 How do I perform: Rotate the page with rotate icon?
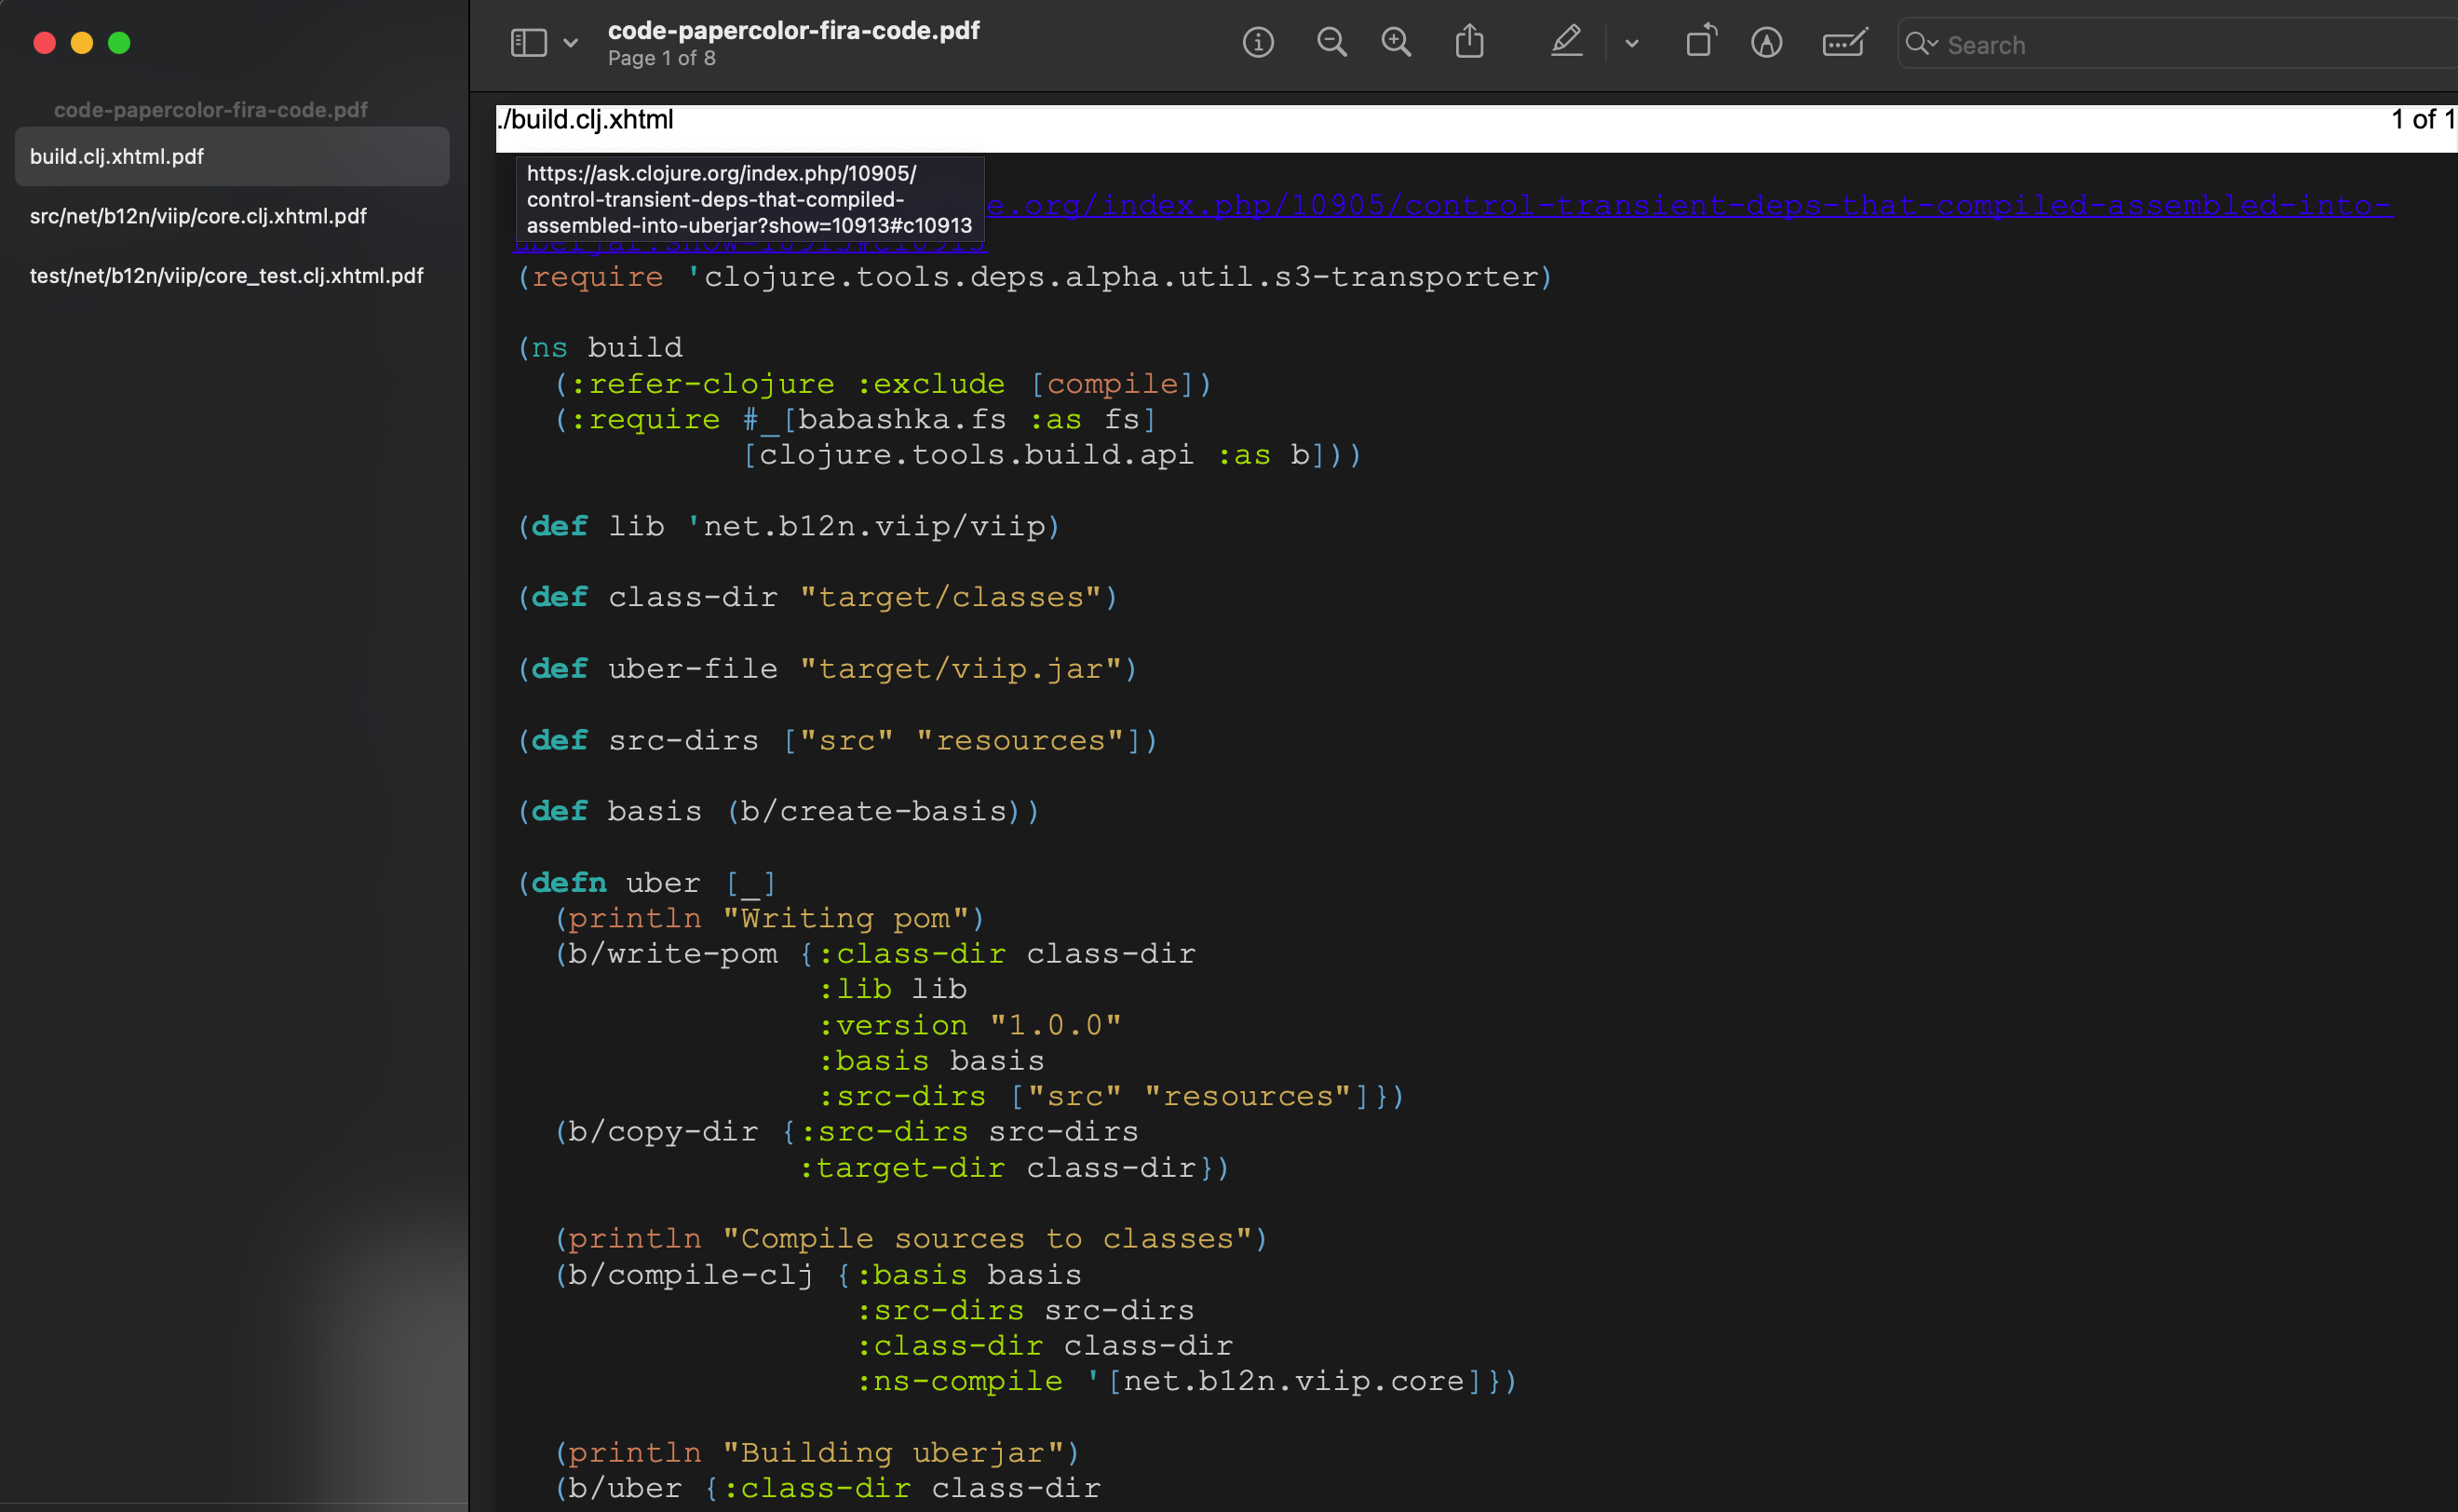pyautogui.click(x=1700, y=42)
